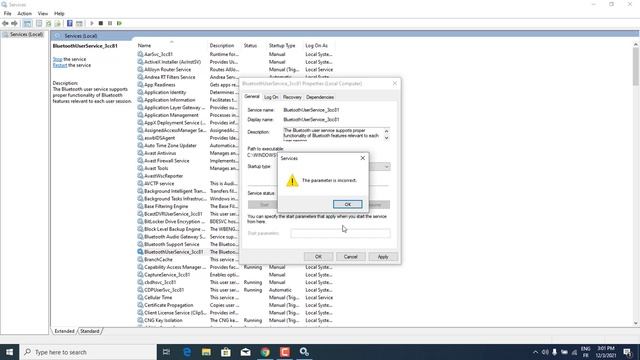Switch to the Recovery tab
The width and height of the screenshot is (640, 360).
coord(292,97)
